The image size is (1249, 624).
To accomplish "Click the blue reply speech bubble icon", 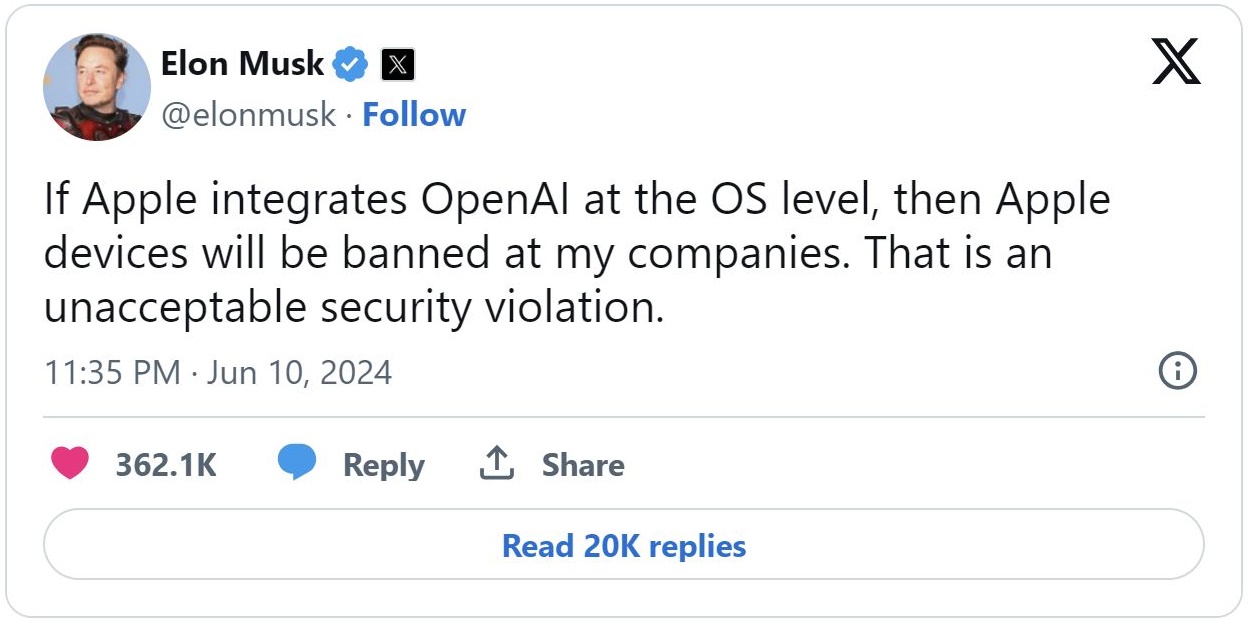I will 297,463.
